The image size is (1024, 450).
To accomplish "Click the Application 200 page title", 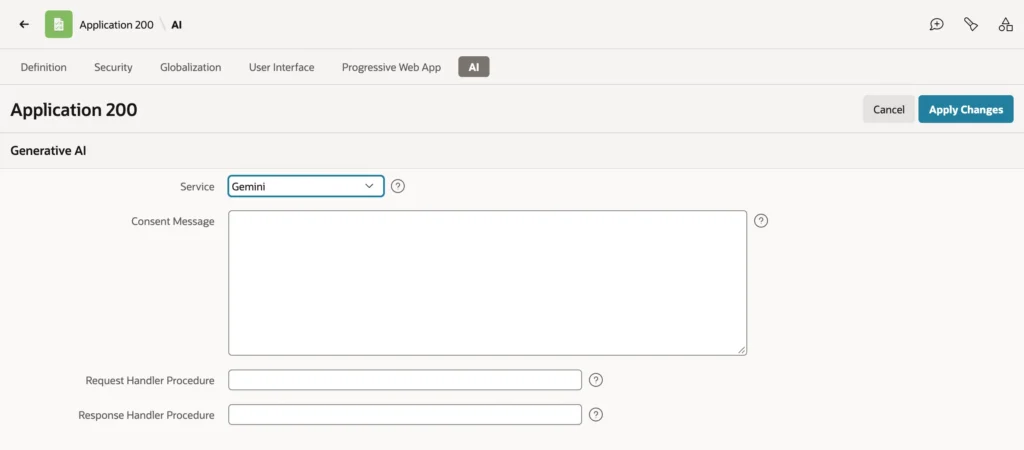I will pos(74,109).
